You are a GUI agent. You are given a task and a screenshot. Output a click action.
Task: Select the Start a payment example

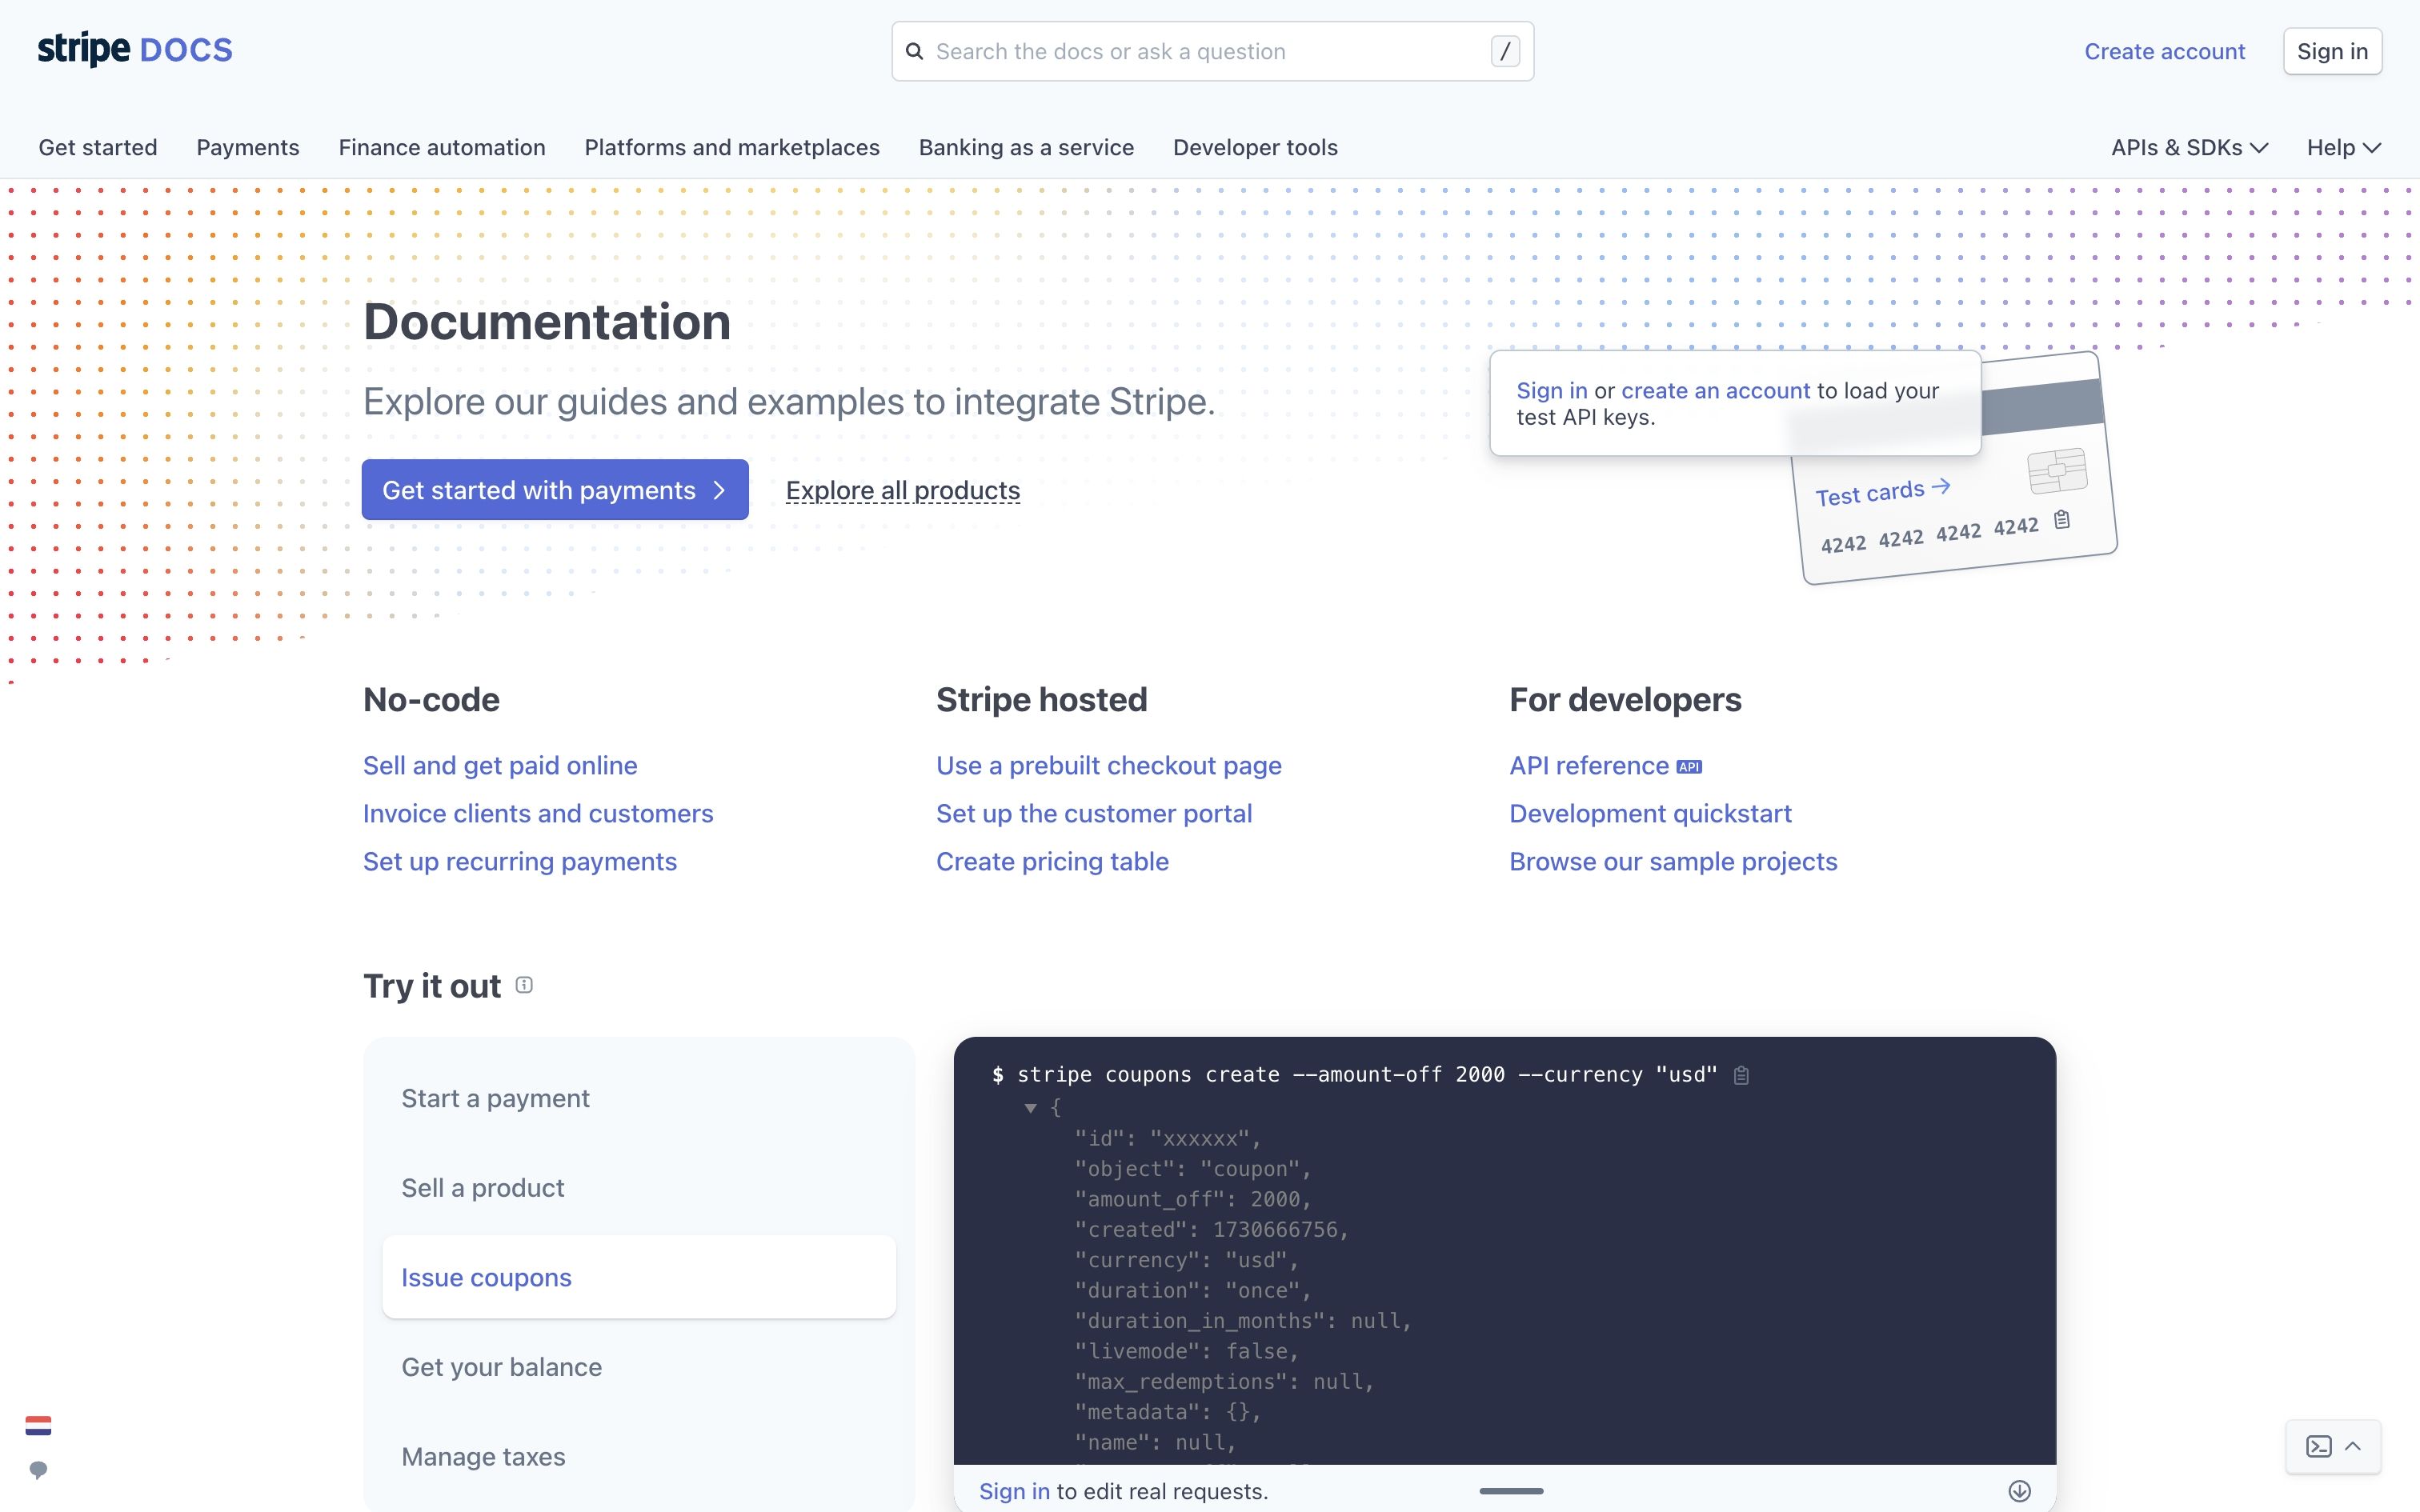tap(639, 1098)
